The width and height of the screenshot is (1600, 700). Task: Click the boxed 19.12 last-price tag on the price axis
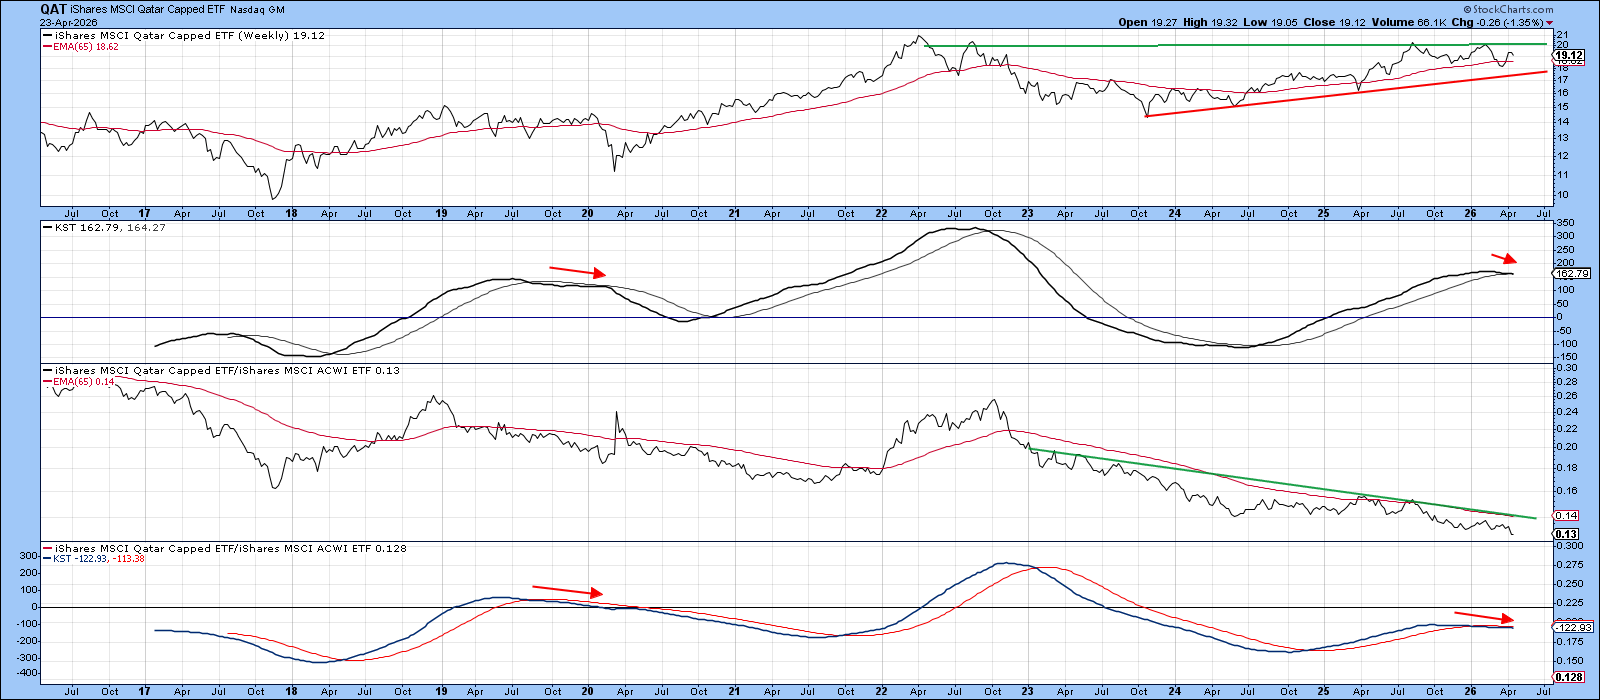pos(1569,56)
